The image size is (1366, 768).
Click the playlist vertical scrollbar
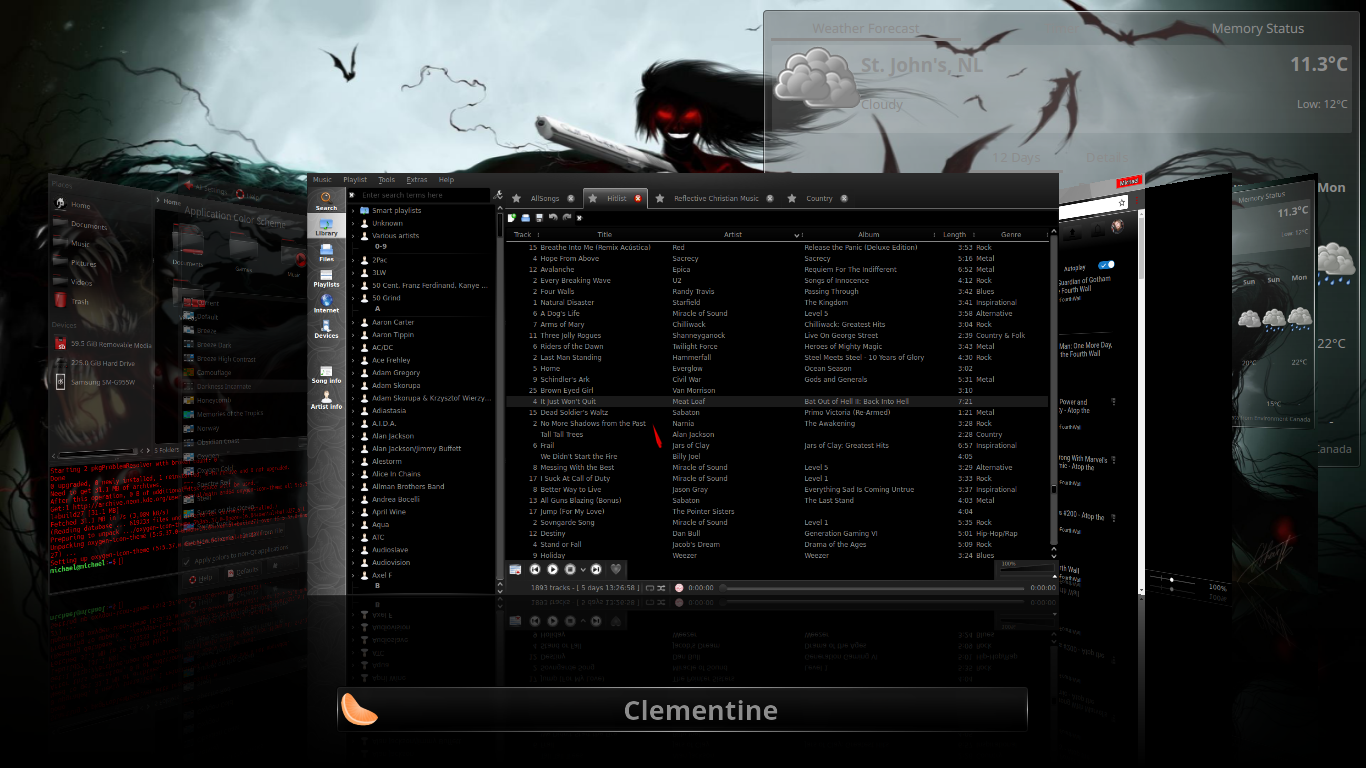[x=1053, y=390]
